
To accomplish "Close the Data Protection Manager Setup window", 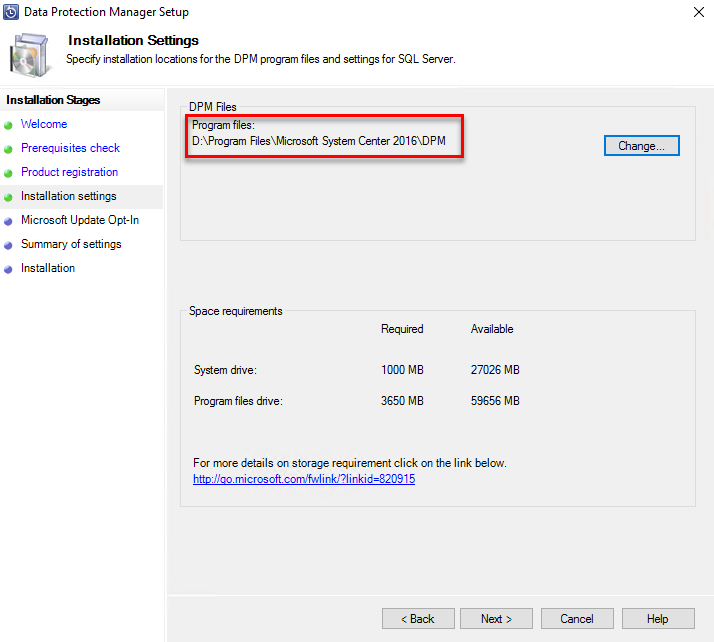I will (x=699, y=12).
